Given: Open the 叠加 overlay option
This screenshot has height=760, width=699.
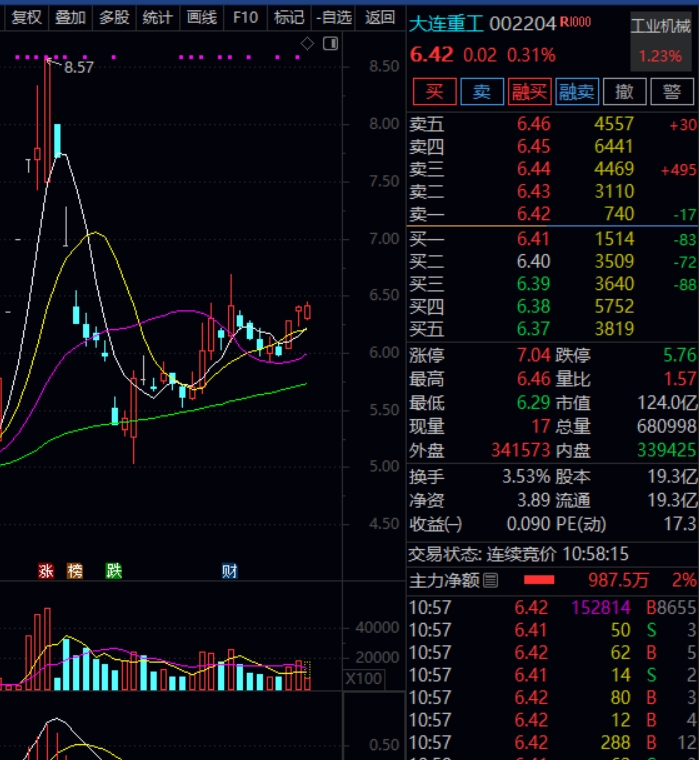Looking at the screenshot, I should tap(70, 18).
